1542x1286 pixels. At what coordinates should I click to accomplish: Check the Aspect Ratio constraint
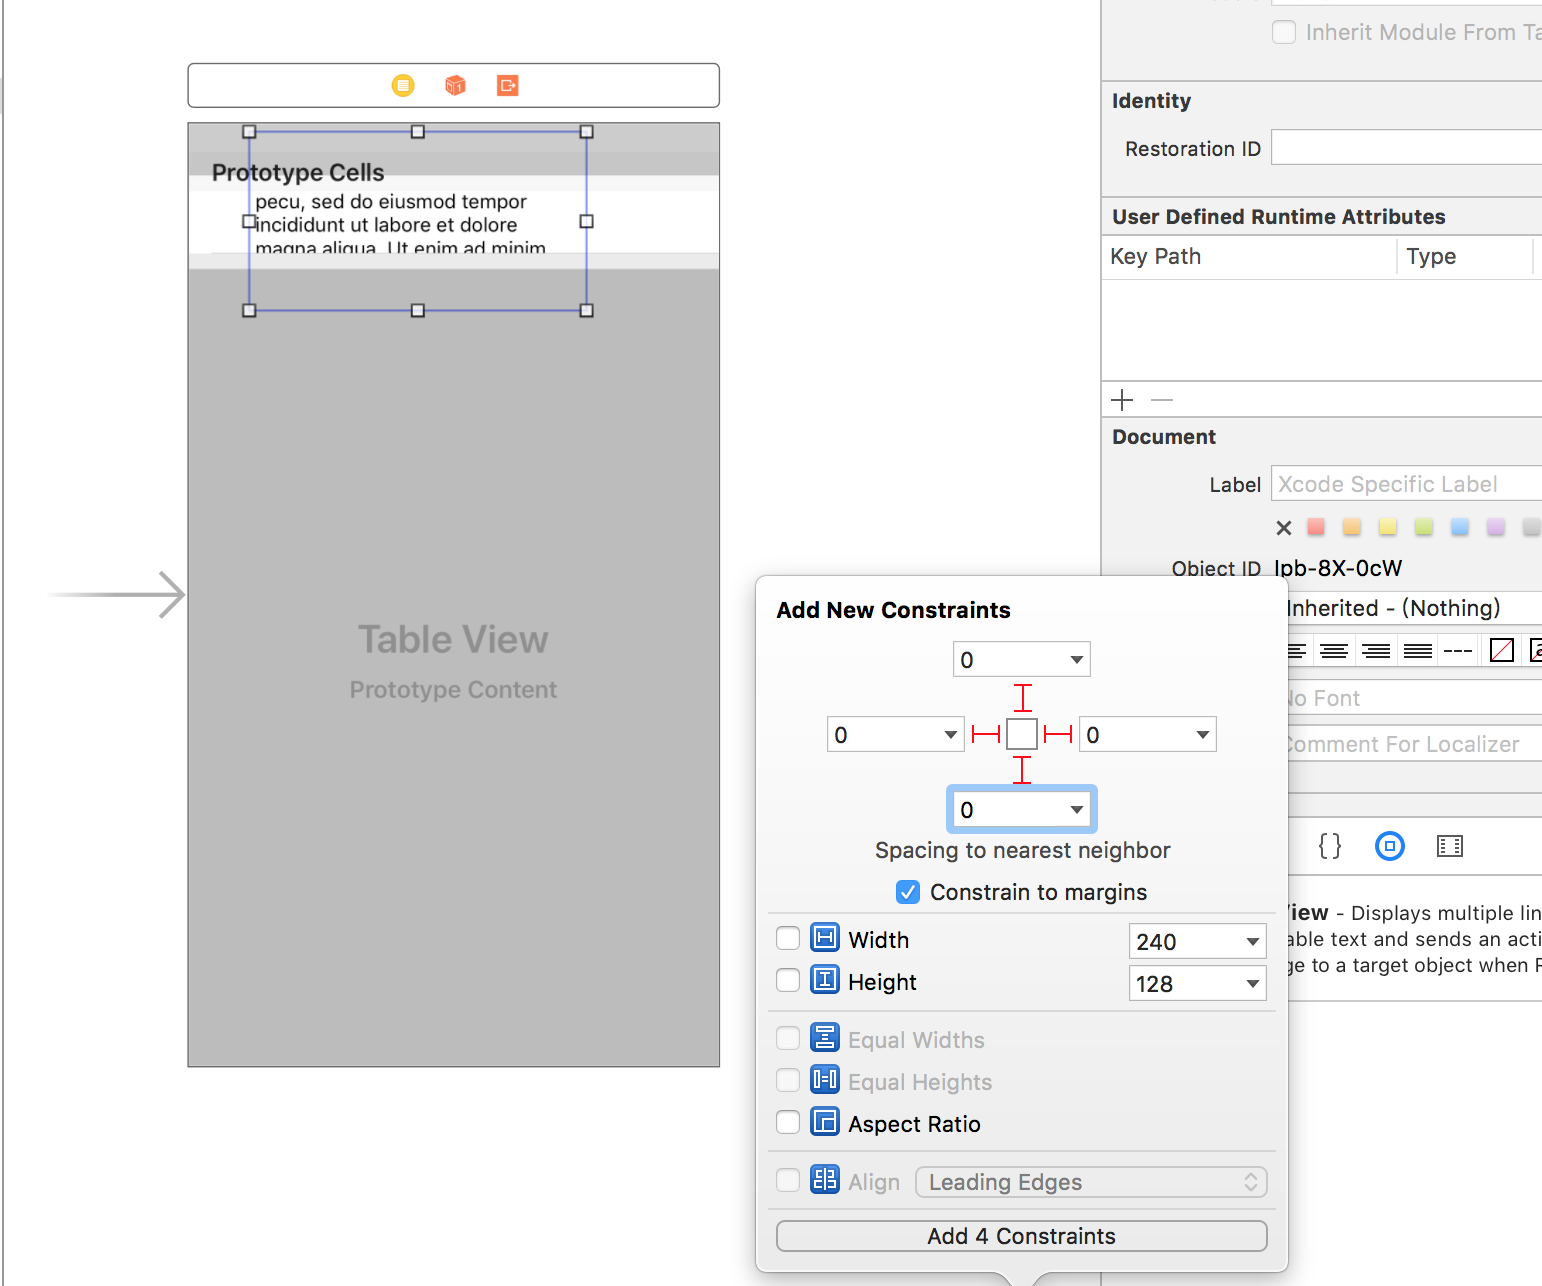click(x=787, y=1122)
